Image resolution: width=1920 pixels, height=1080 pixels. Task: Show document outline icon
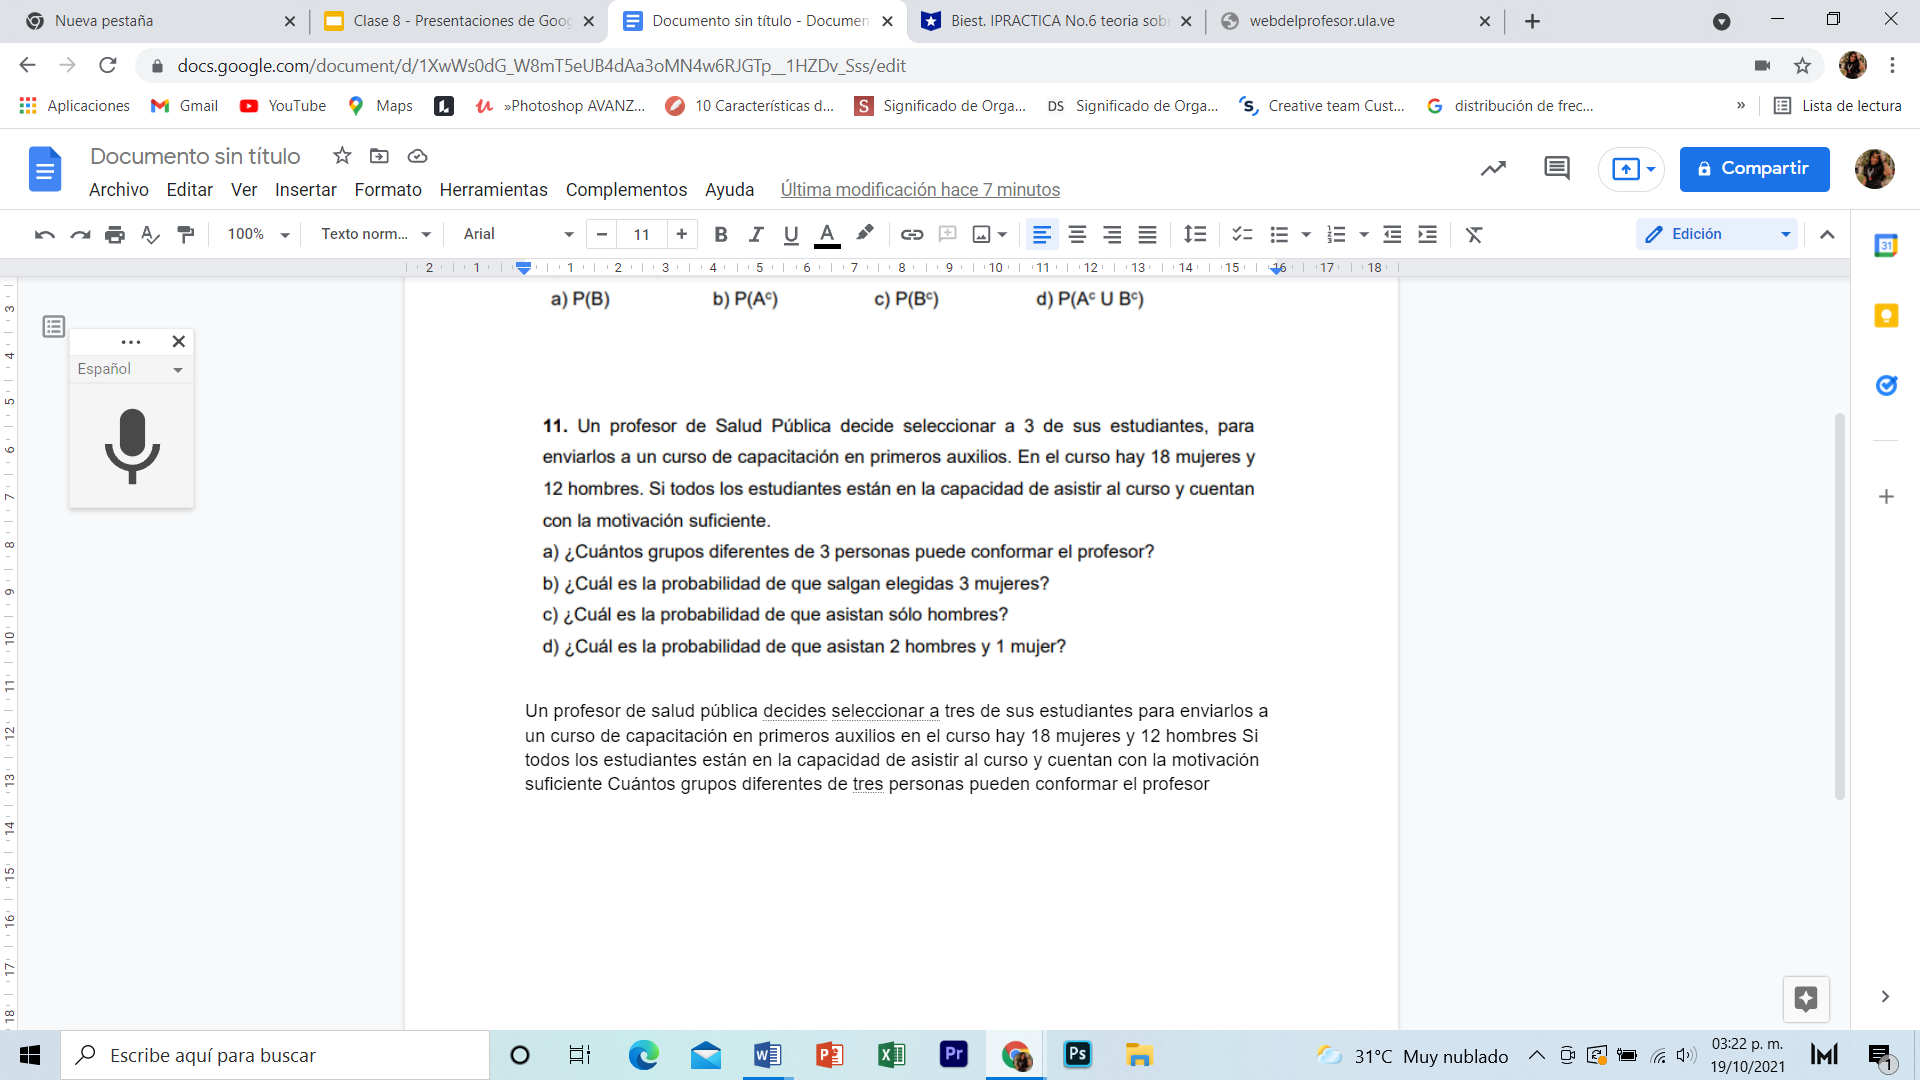pyautogui.click(x=54, y=326)
